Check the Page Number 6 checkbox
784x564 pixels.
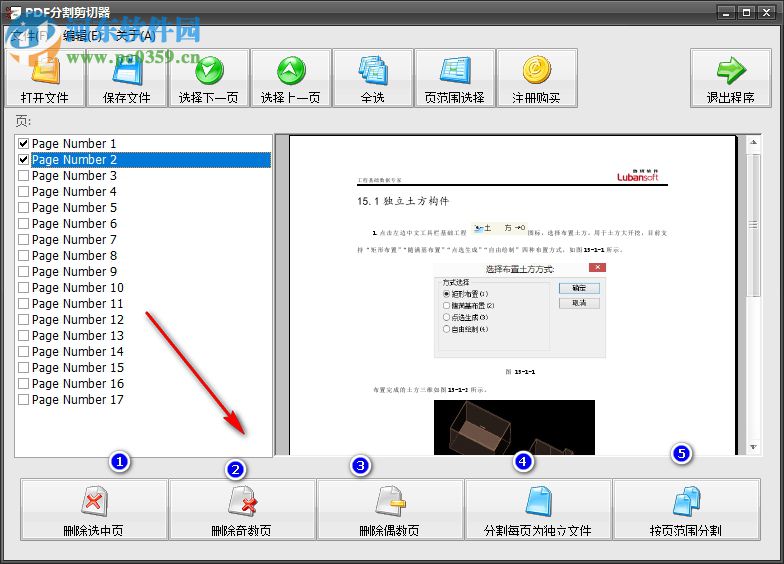pos(24,224)
